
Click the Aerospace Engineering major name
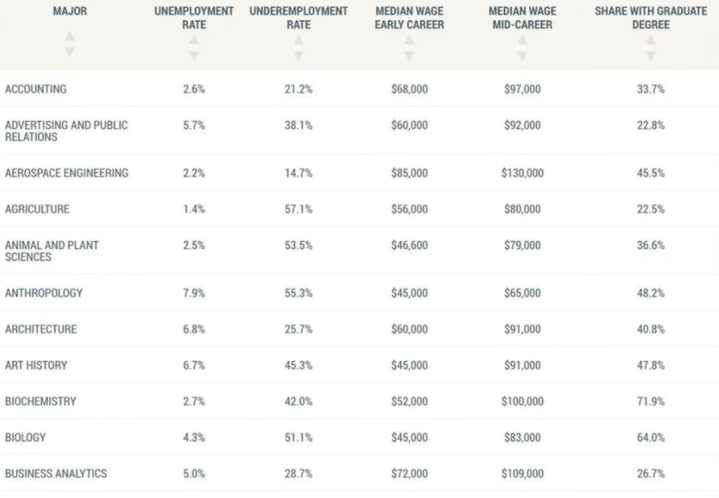(66, 173)
